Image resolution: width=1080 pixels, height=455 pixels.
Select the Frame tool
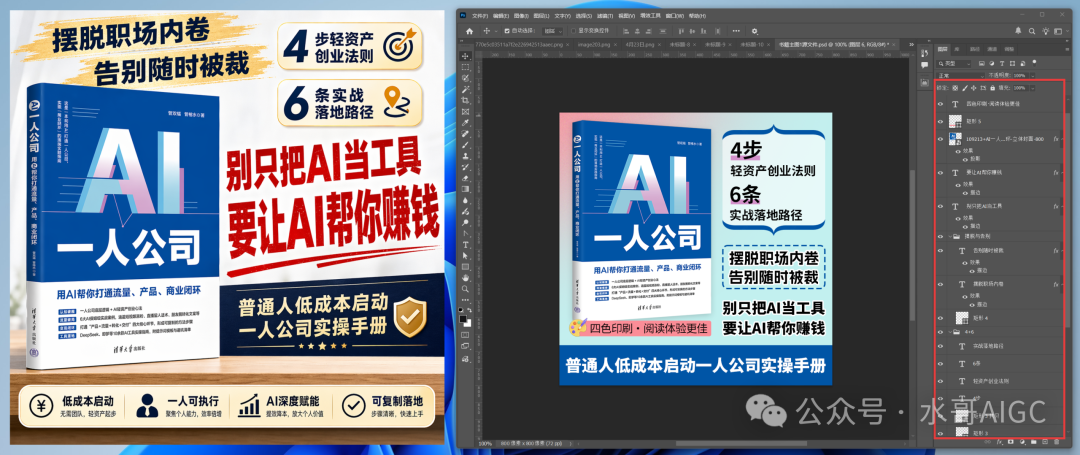465,112
